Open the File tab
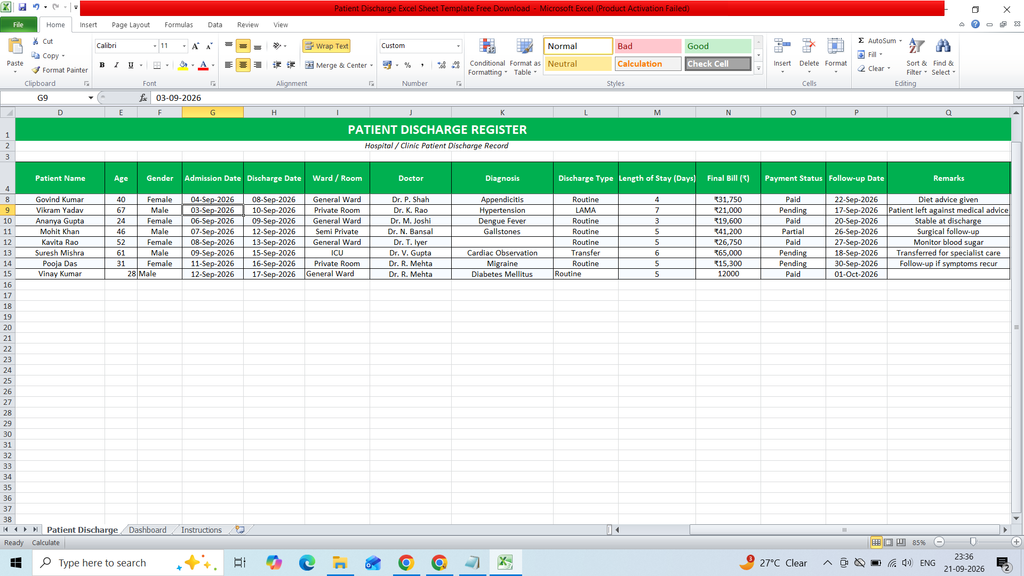 [x=18, y=25]
